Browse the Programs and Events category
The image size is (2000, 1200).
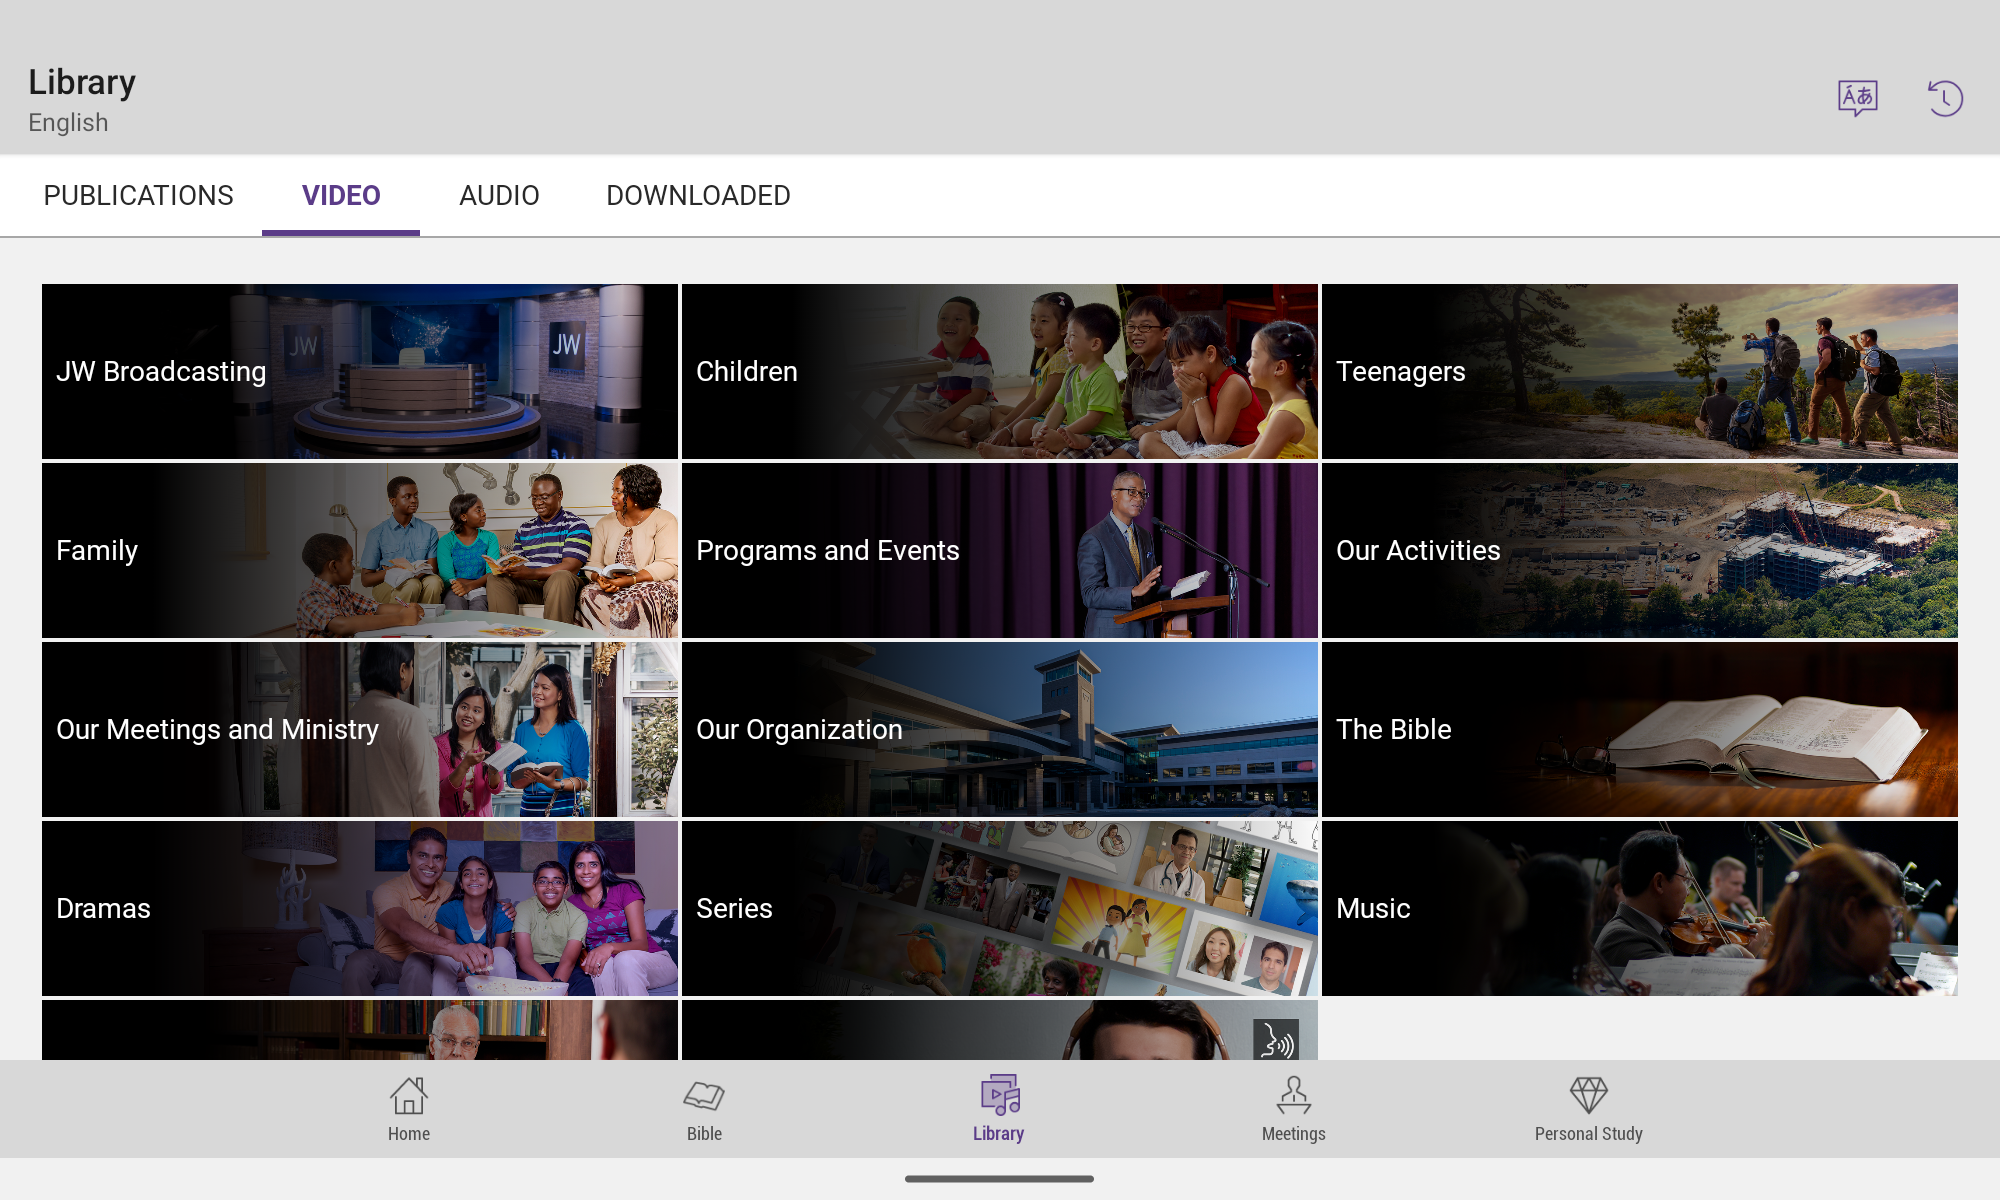click(x=999, y=550)
